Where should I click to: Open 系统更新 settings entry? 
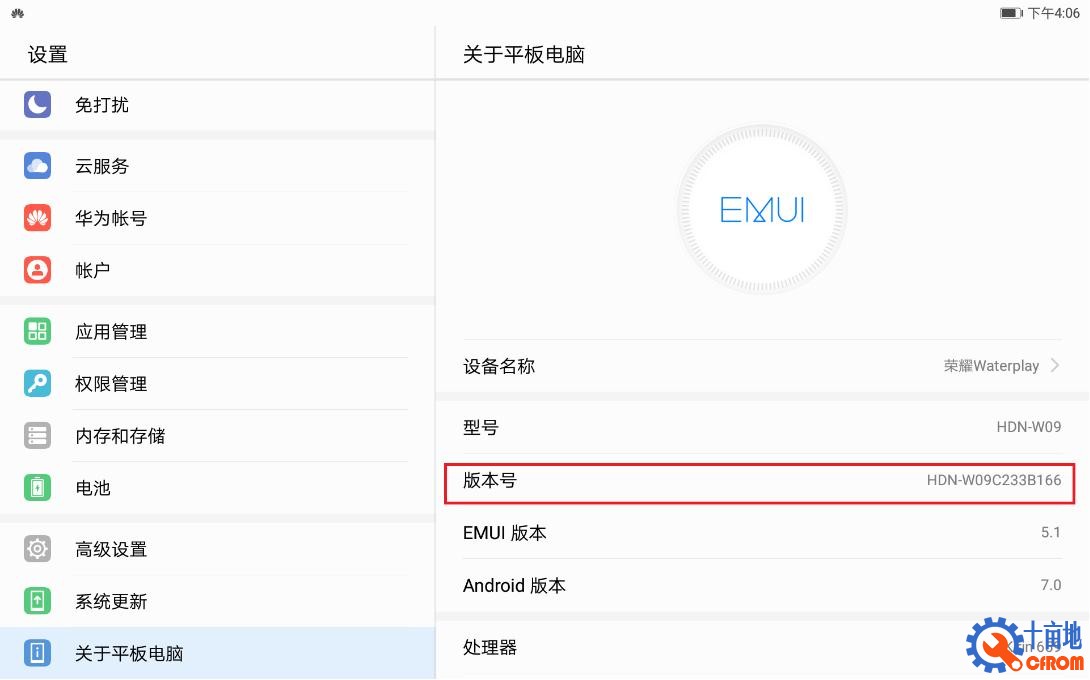coord(111,601)
